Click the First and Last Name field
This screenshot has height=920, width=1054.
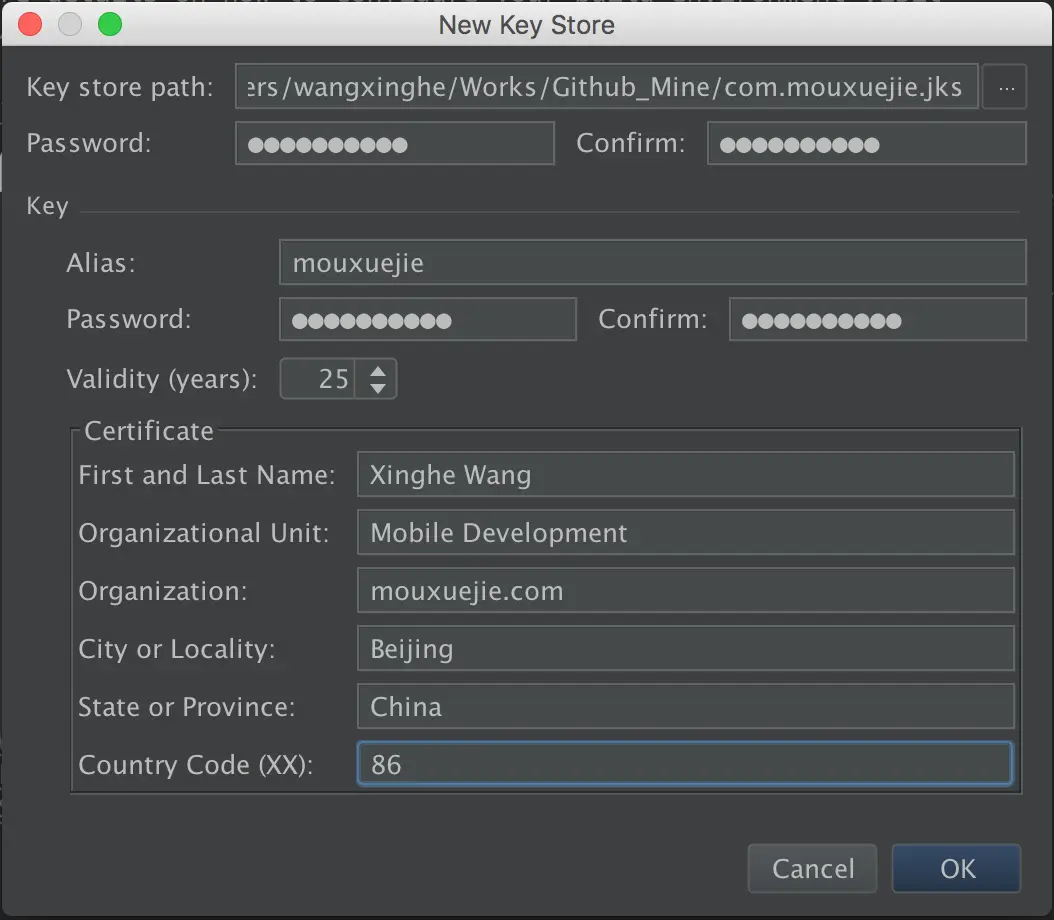685,474
